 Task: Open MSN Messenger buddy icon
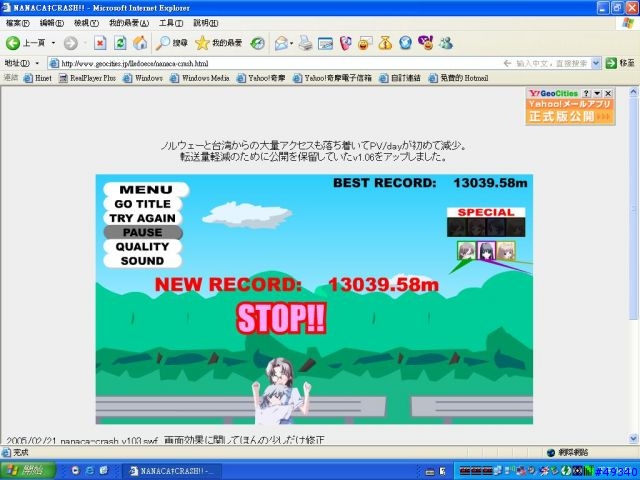(x=446, y=43)
